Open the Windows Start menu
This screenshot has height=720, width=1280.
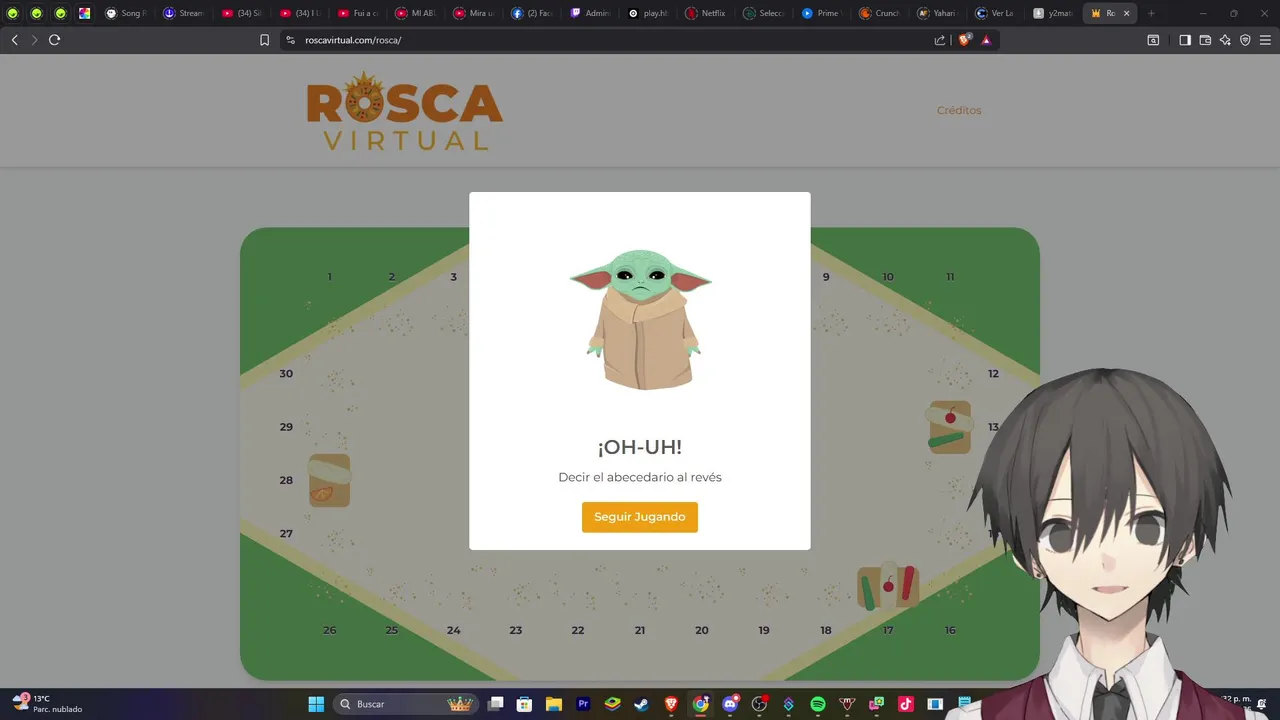click(316, 704)
